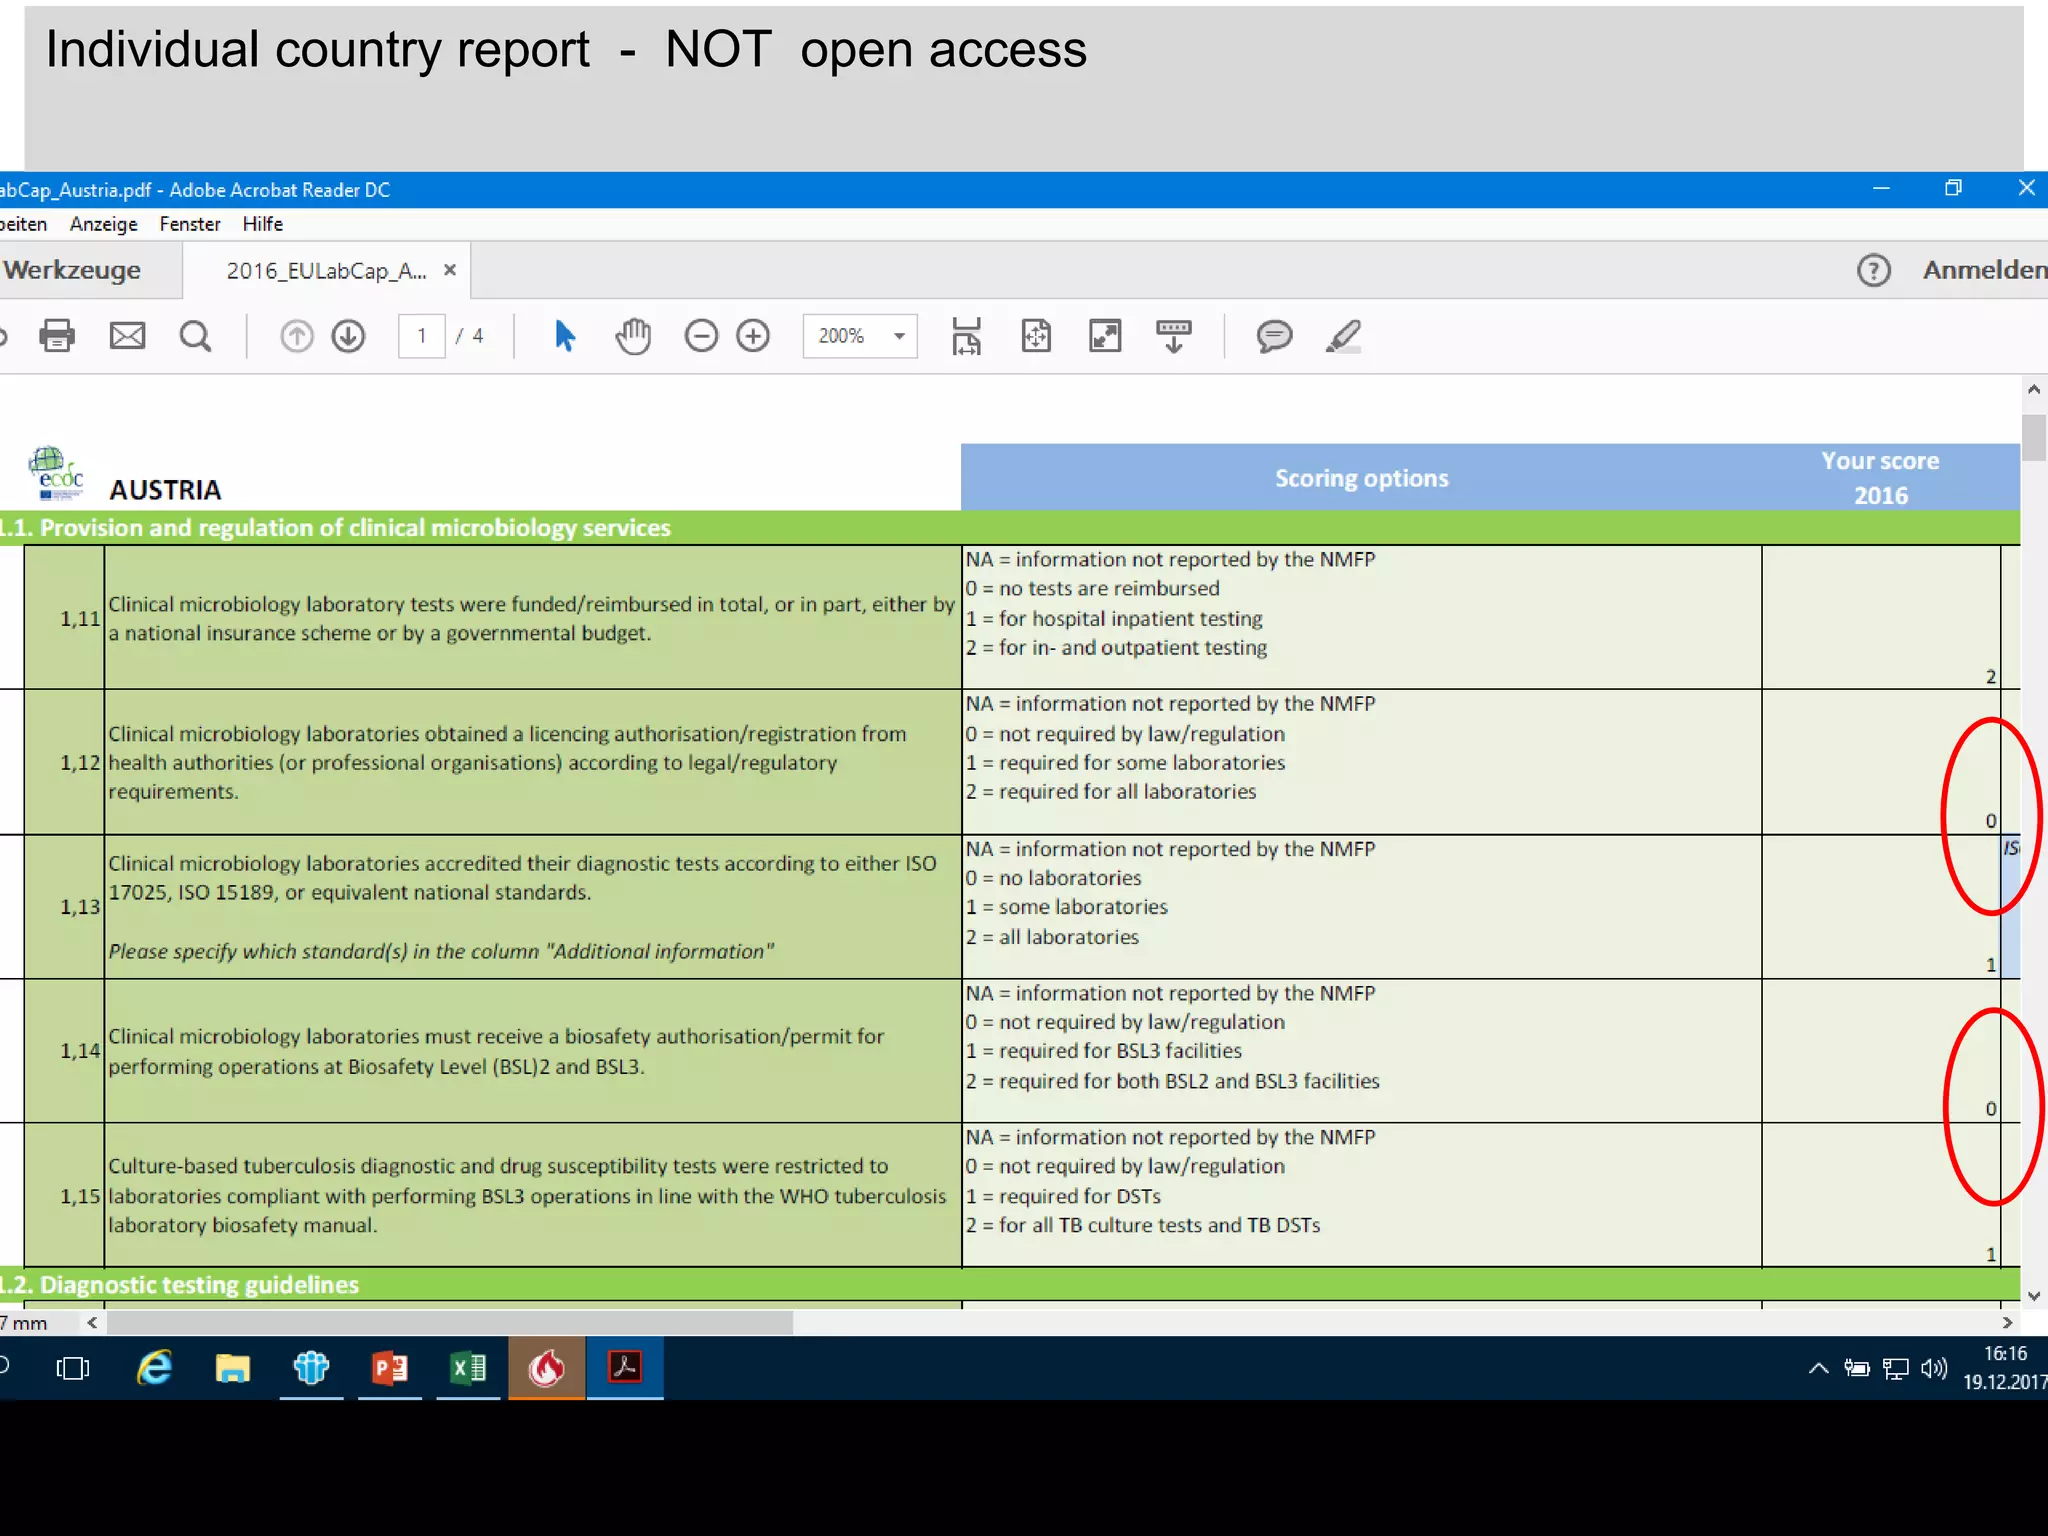Zoom out with the minus circle icon
The width and height of the screenshot is (2048, 1536).
pyautogui.click(x=701, y=336)
